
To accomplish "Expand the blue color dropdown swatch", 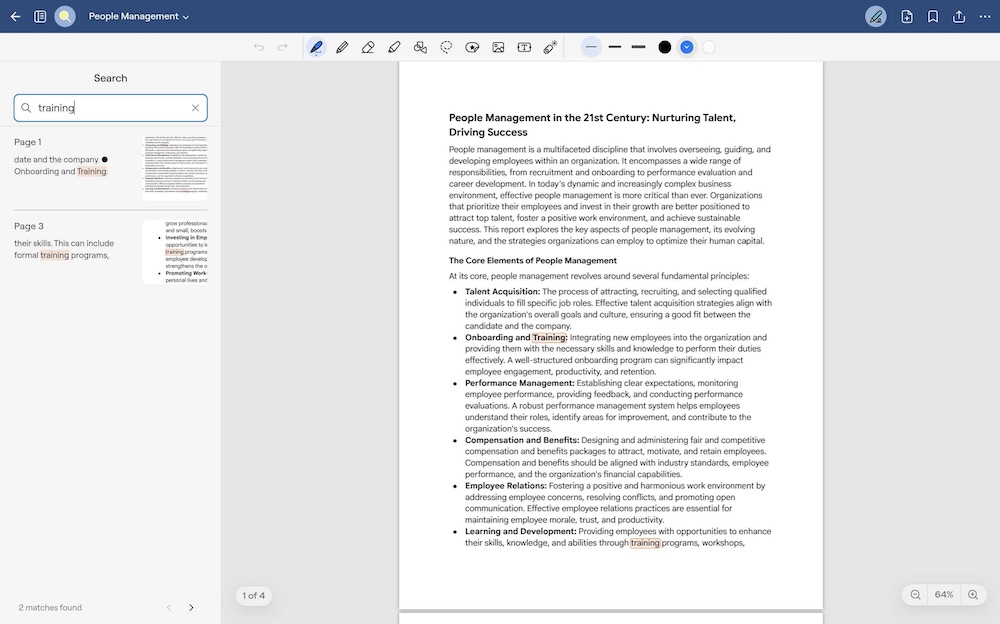I will click(686, 47).
